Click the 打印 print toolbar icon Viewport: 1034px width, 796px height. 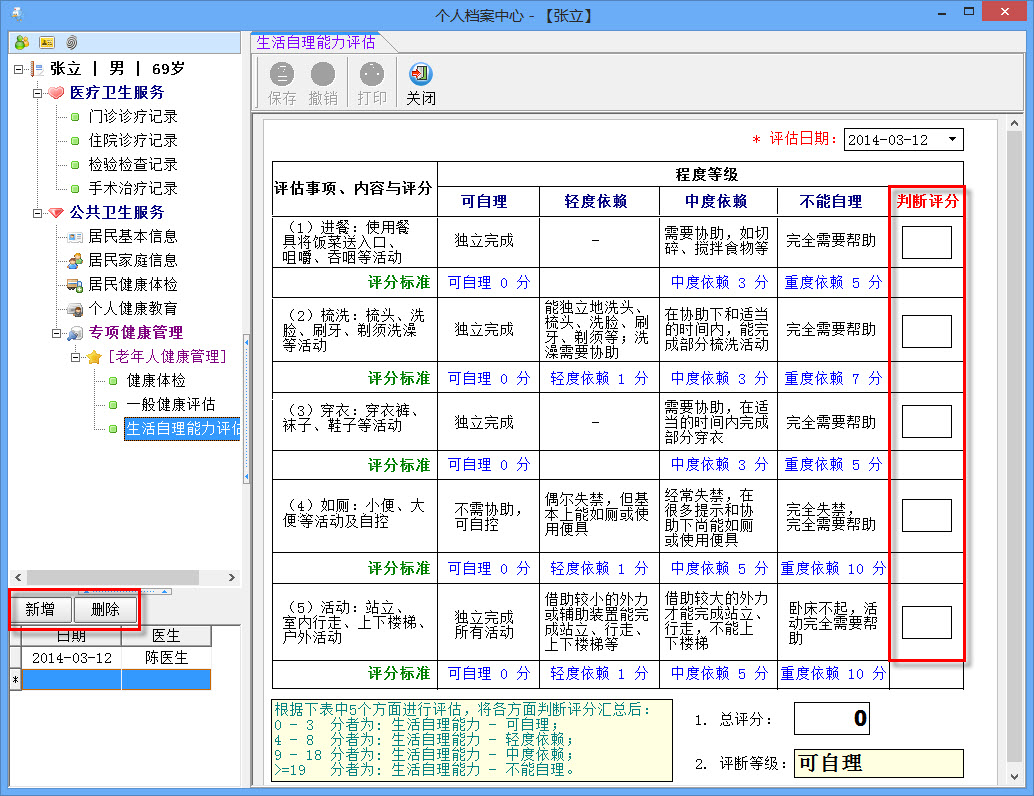tap(372, 74)
